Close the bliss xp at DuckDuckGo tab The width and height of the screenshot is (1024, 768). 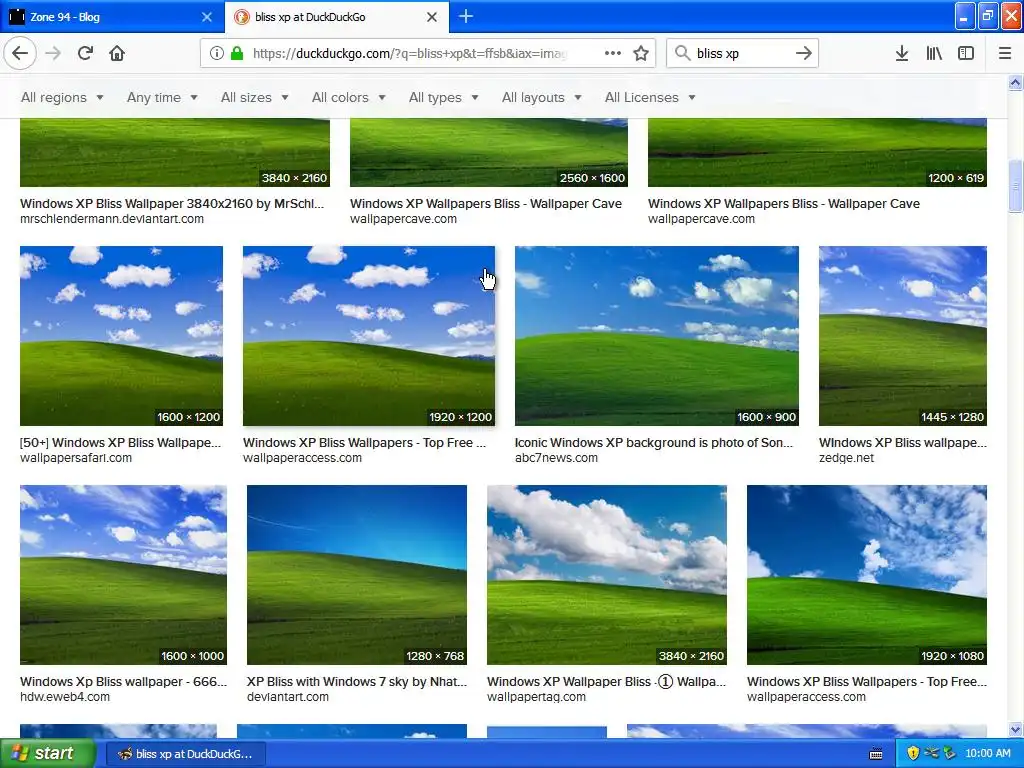click(x=432, y=17)
